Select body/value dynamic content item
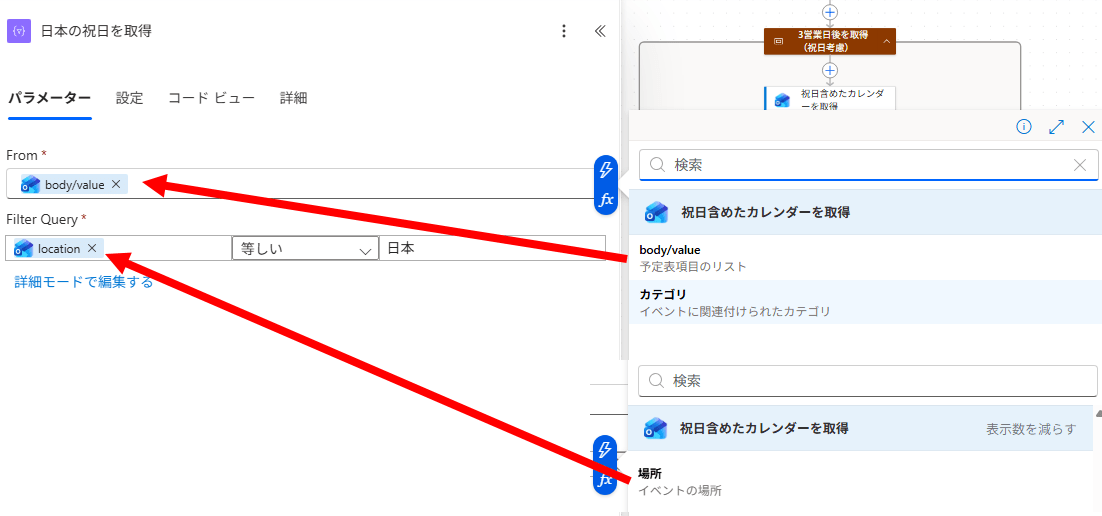 [670, 250]
